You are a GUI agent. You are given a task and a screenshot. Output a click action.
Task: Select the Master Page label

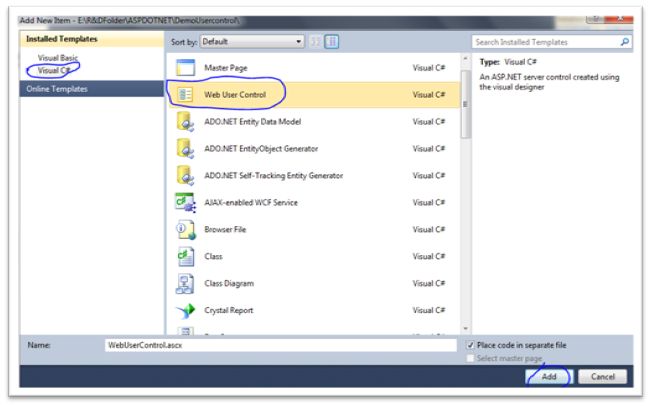click(x=226, y=68)
